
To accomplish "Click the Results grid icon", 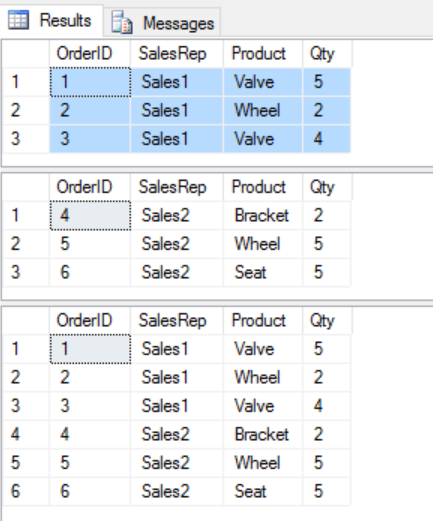I will click(x=18, y=20).
